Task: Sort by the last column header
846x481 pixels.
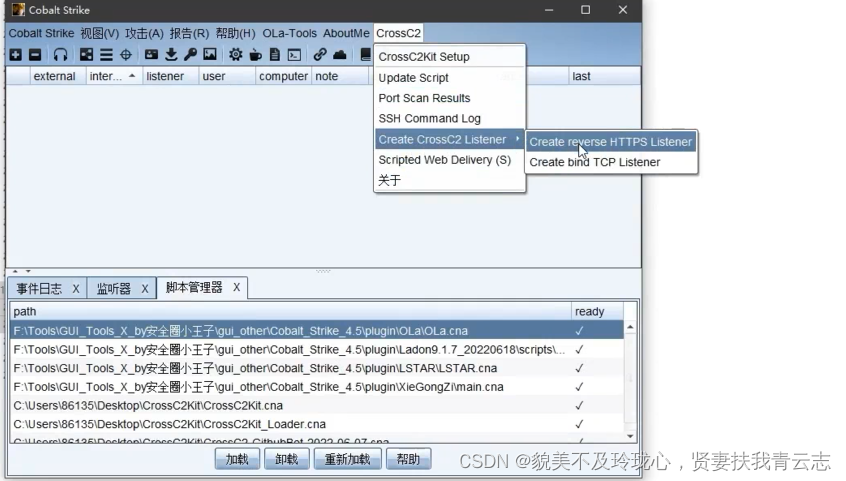Action: [604, 77]
